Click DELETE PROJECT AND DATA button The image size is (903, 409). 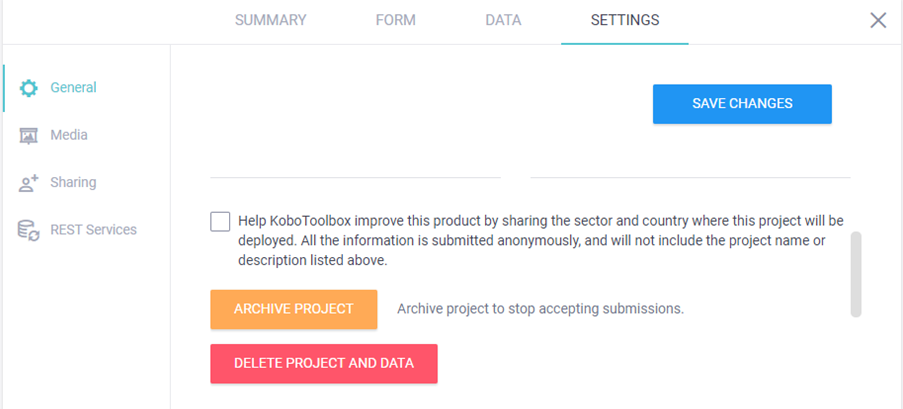(x=323, y=363)
